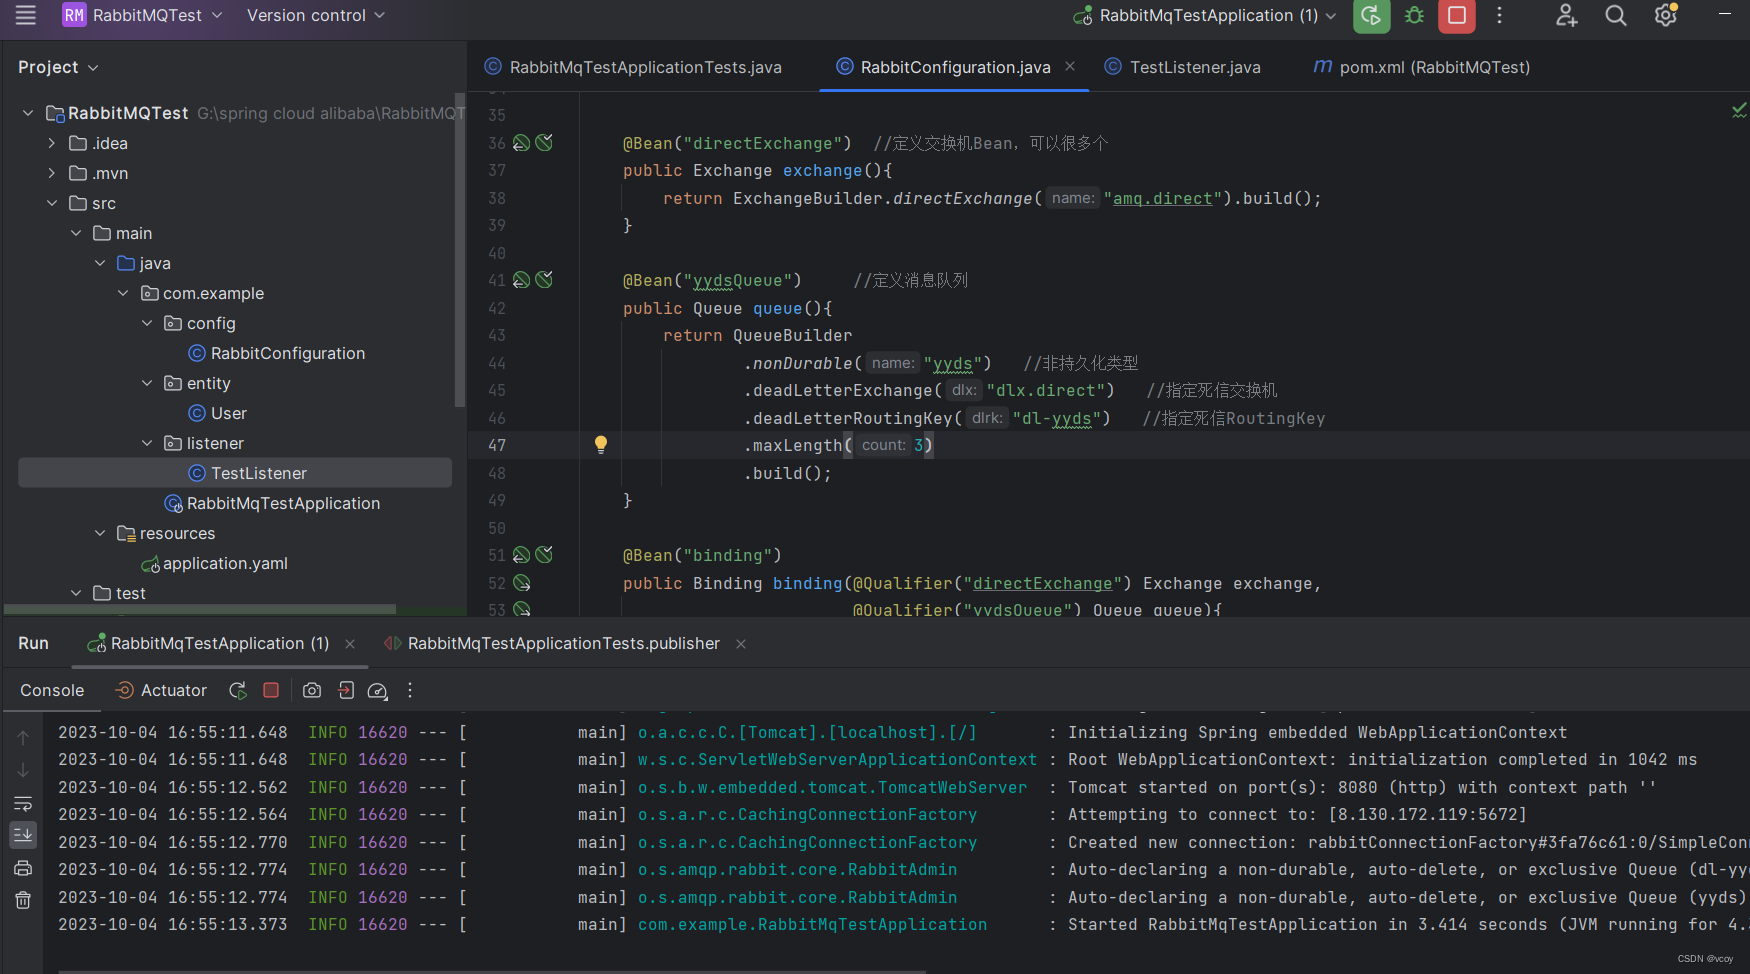1750x974 pixels.
Task: Toggle scroll to end in console
Action: click(x=23, y=834)
